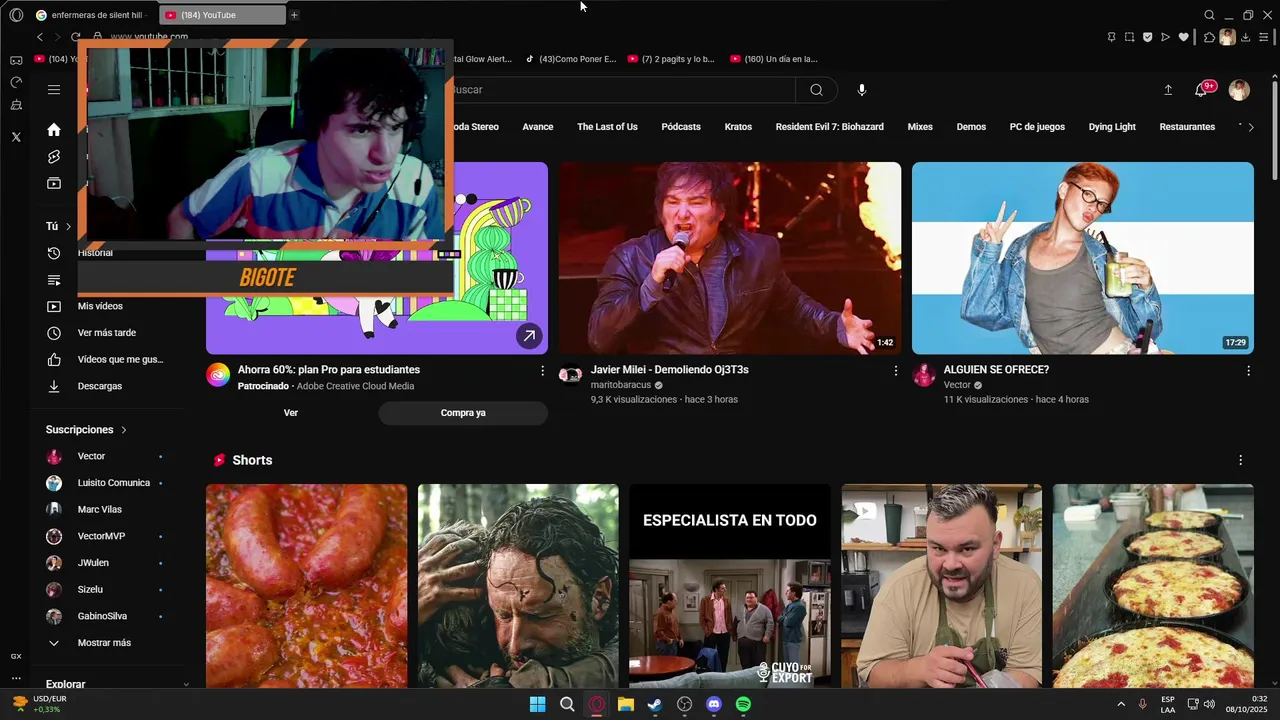Bookmark this page with the heart icon
Image resolution: width=1280 pixels, height=720 pixels.
click(1183, 37)
